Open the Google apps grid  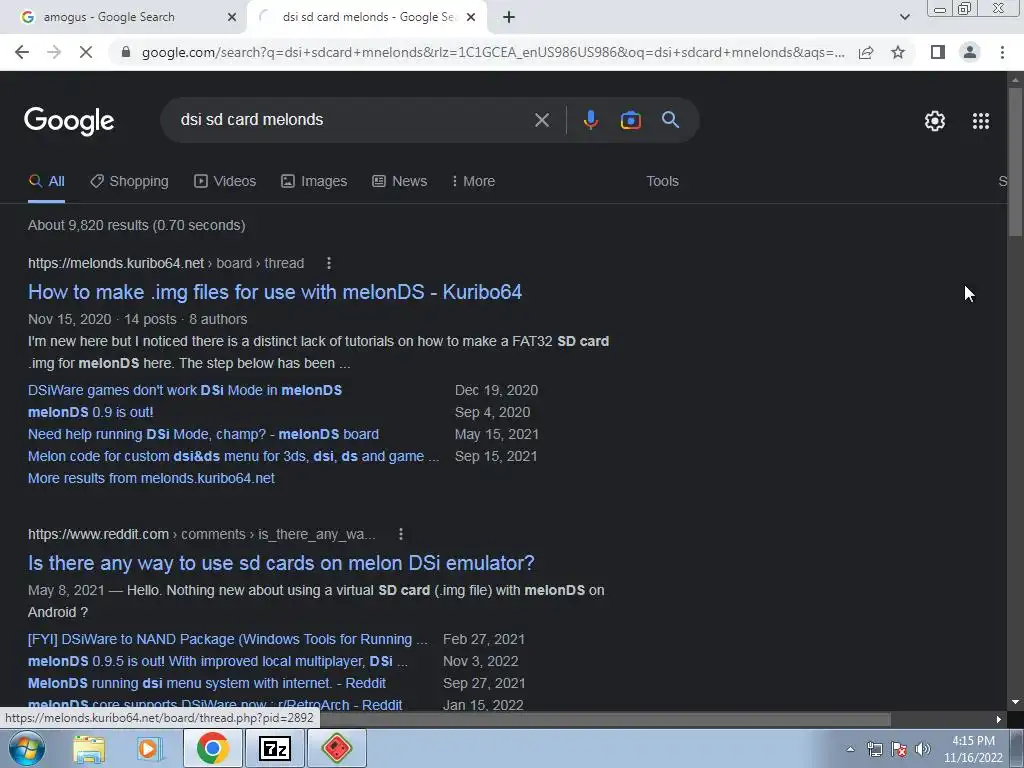click(980, 121)
